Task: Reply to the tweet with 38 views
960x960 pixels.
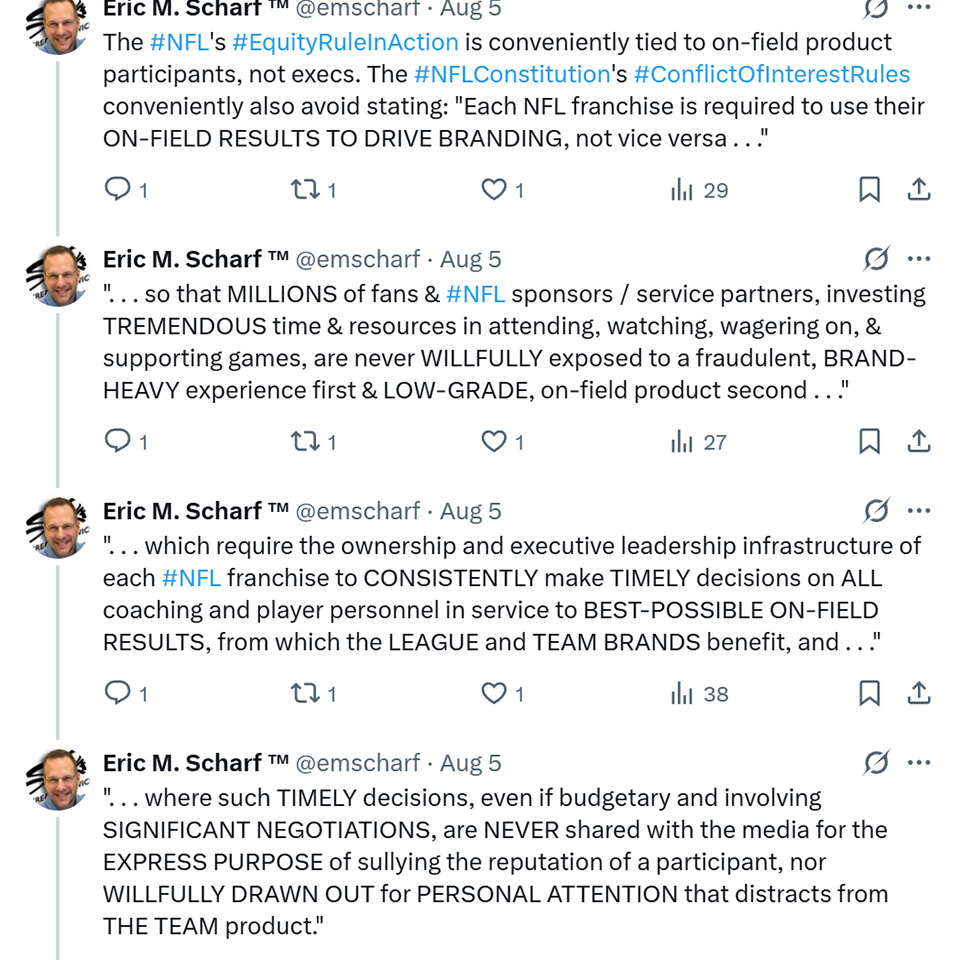Action: tap(118, 693)
